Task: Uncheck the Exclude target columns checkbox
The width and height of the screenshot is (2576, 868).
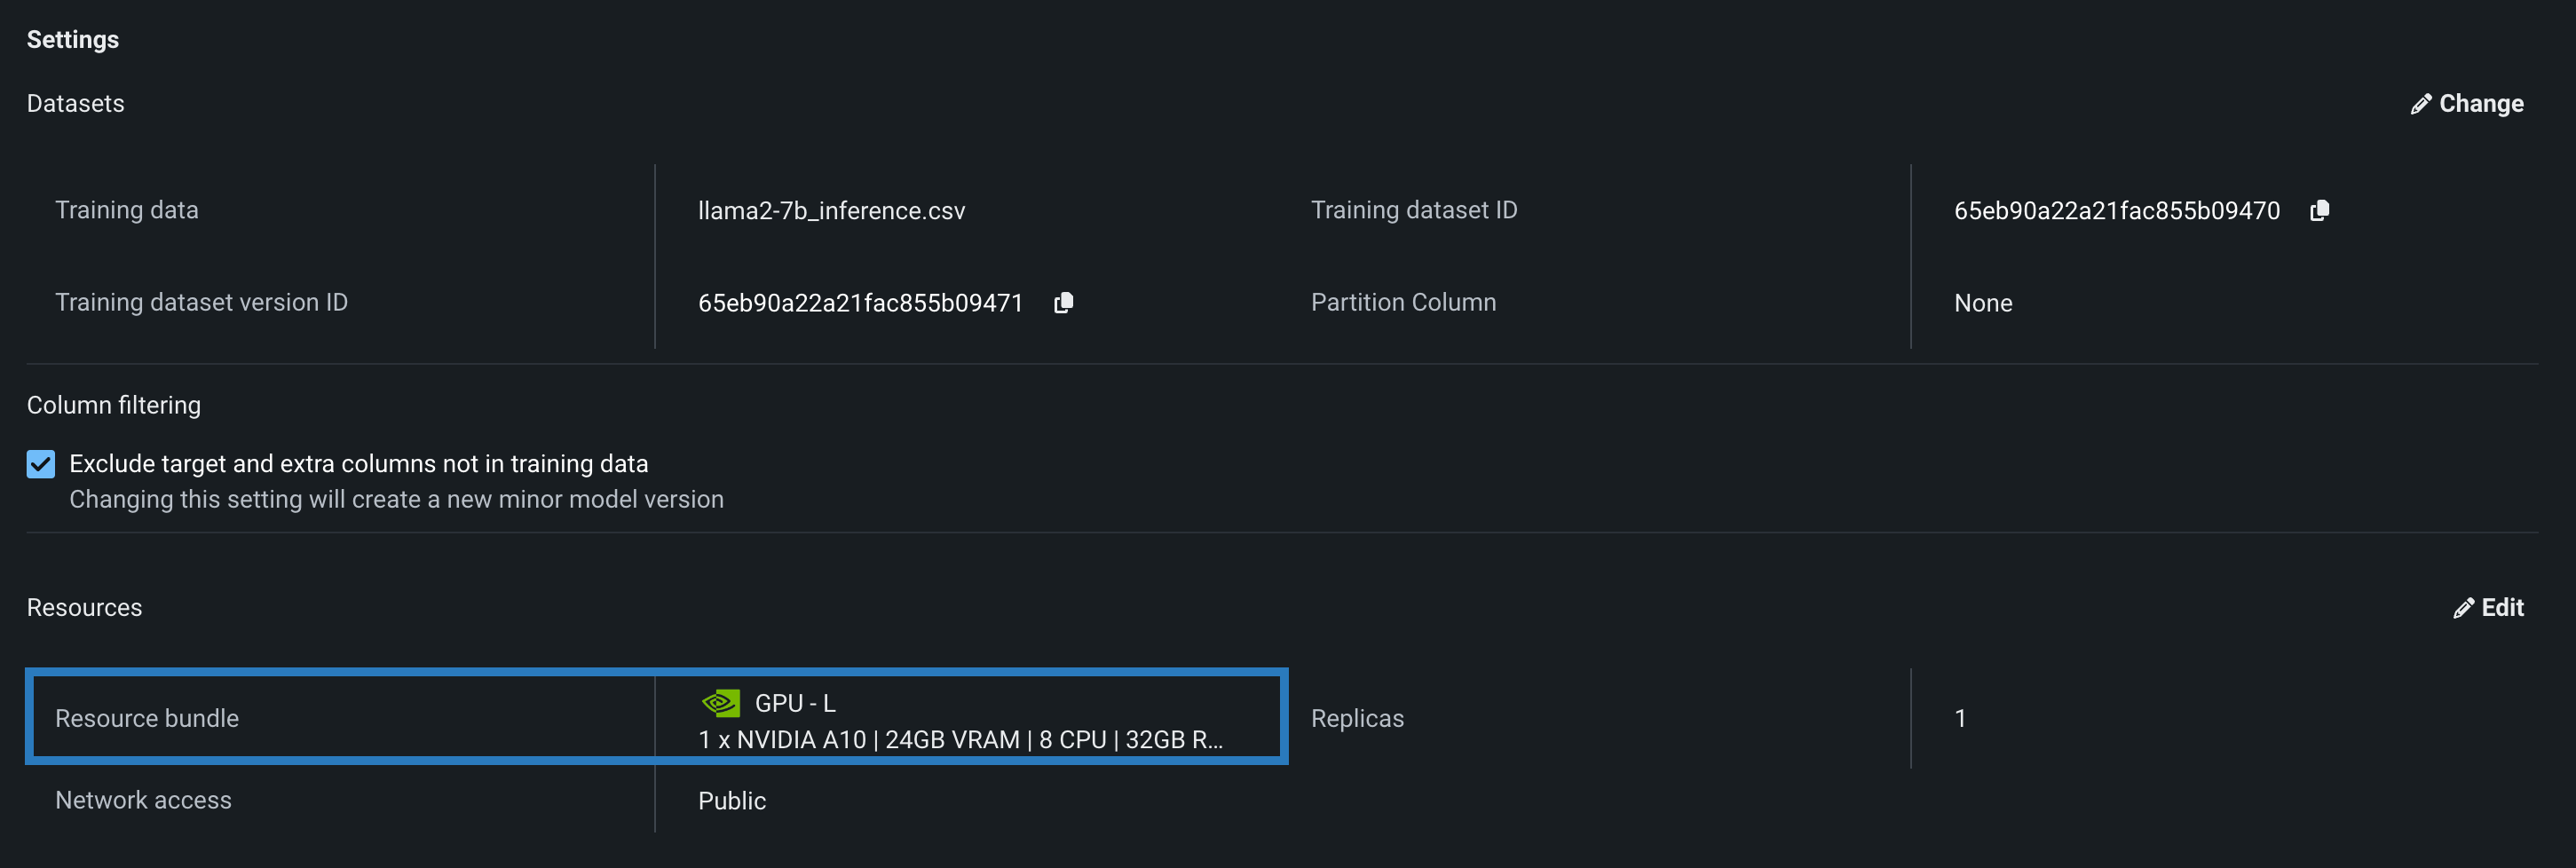Action: point(41,464)
